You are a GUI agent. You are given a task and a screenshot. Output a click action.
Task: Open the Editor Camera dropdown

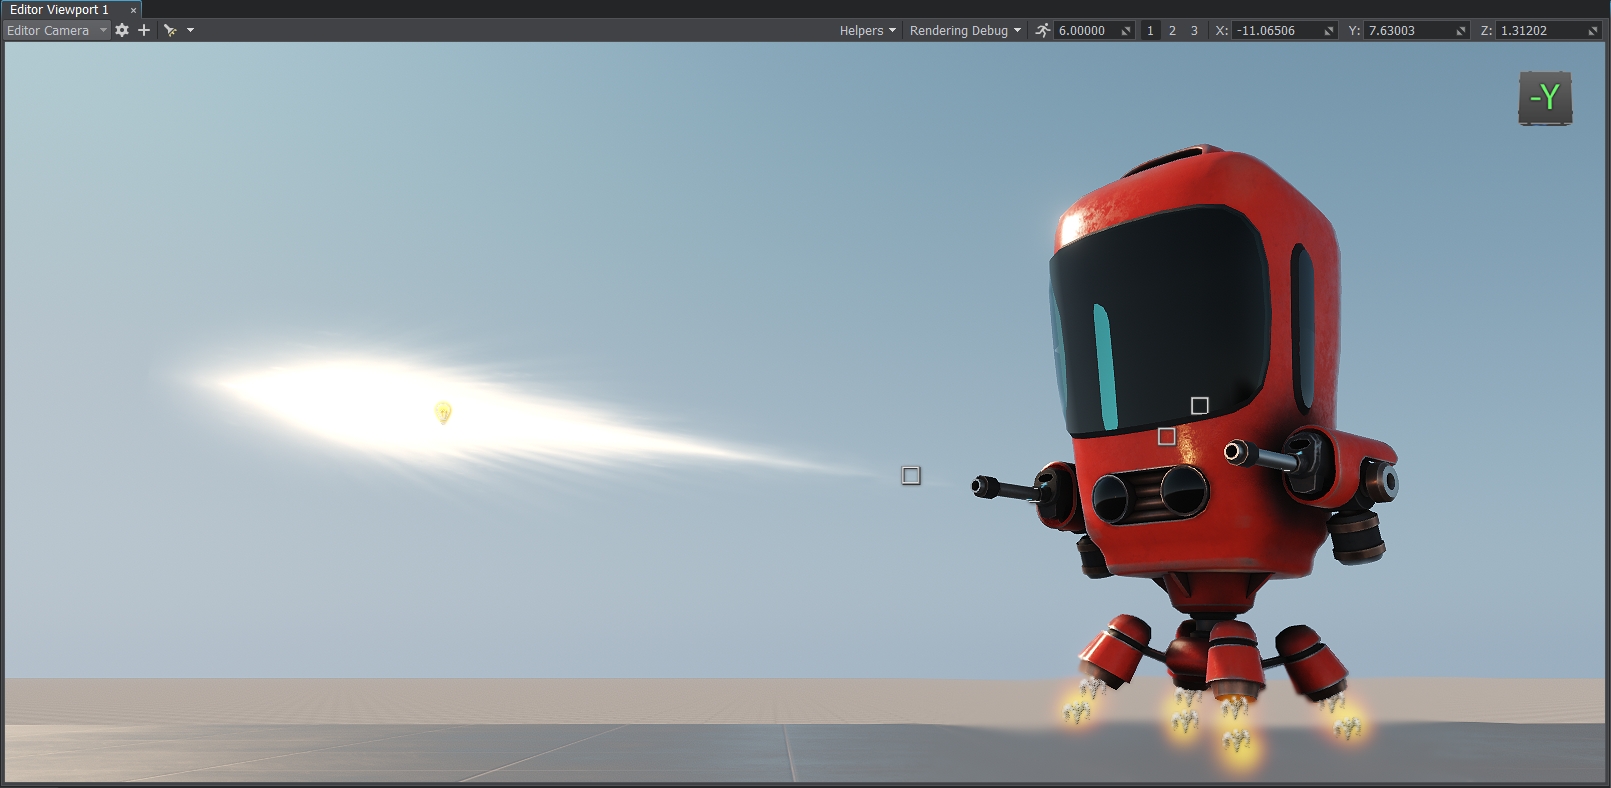point(56,30)
